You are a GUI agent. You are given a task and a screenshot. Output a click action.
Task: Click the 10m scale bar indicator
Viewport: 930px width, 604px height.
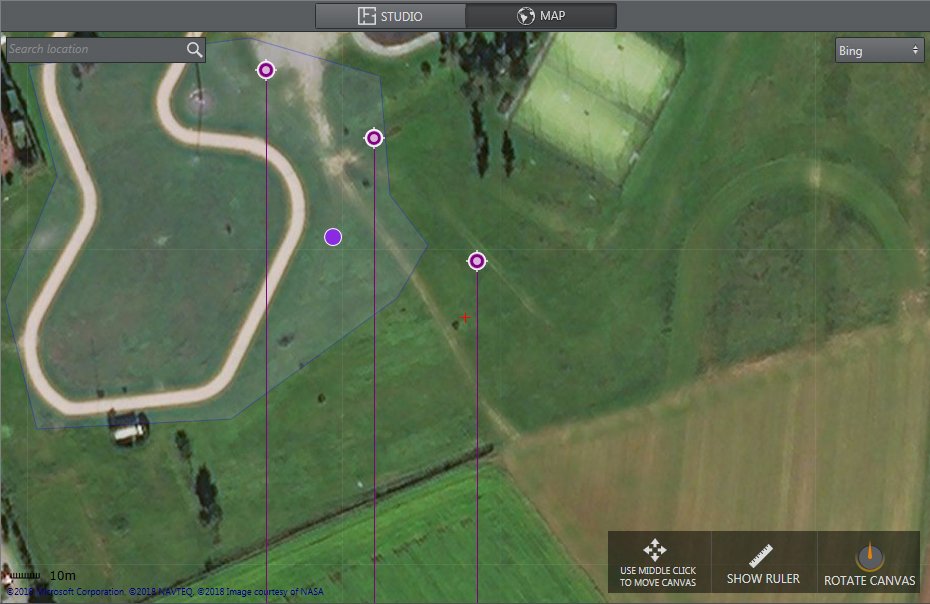40,576
